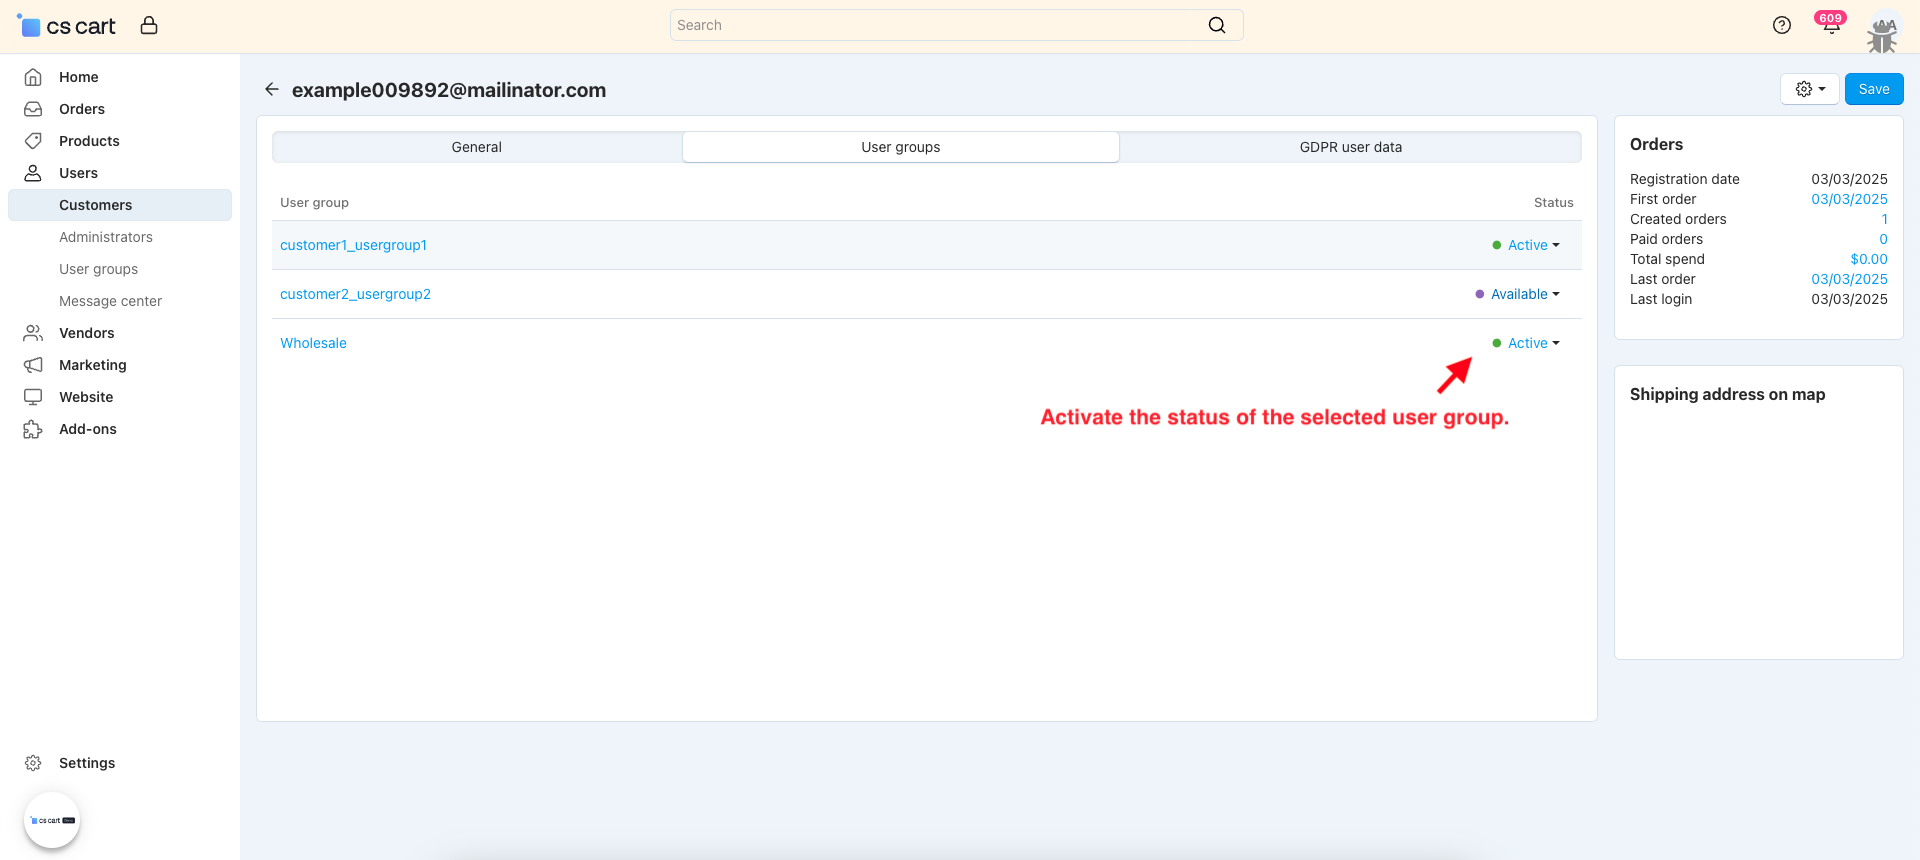Switch to the General tab
The width and height of the screenshot is (1920, 860).
(x=476, y=147)
